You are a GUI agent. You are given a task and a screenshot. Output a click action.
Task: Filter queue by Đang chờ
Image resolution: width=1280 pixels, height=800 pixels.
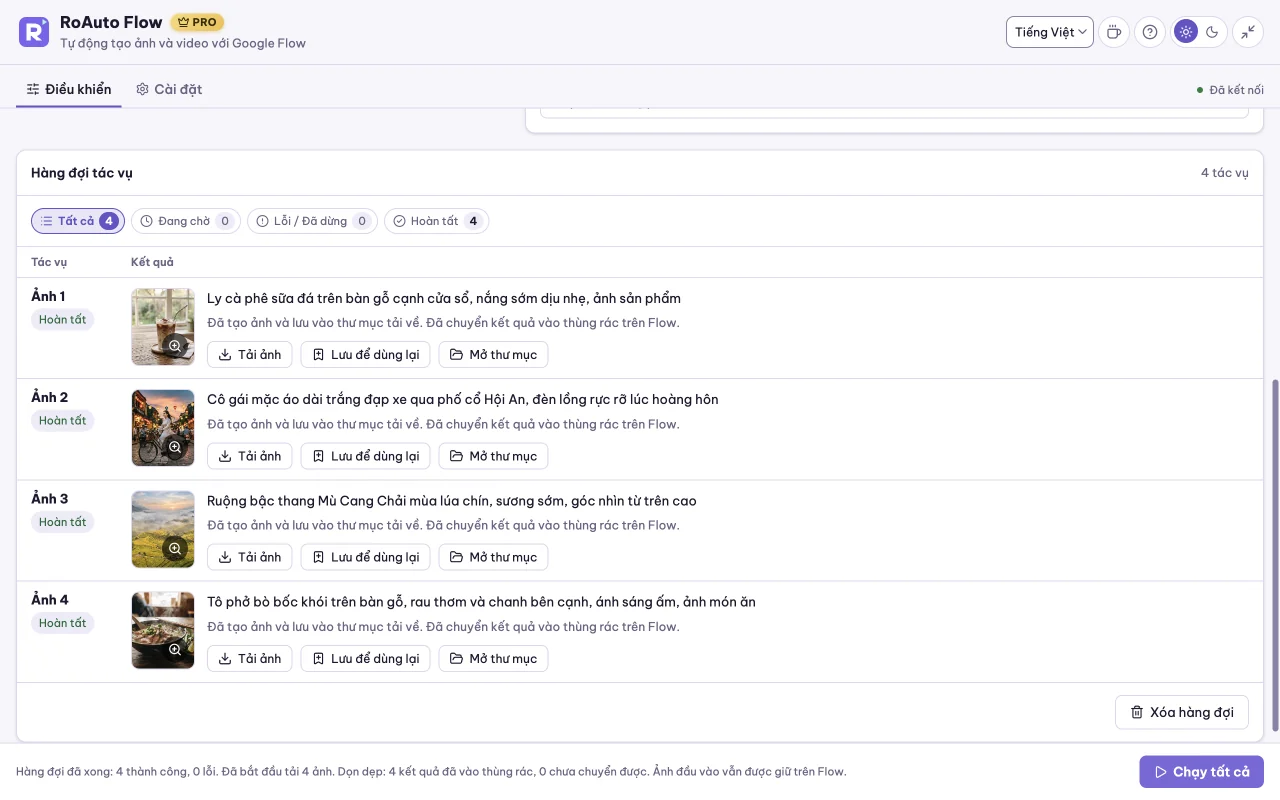coord(186,221)
